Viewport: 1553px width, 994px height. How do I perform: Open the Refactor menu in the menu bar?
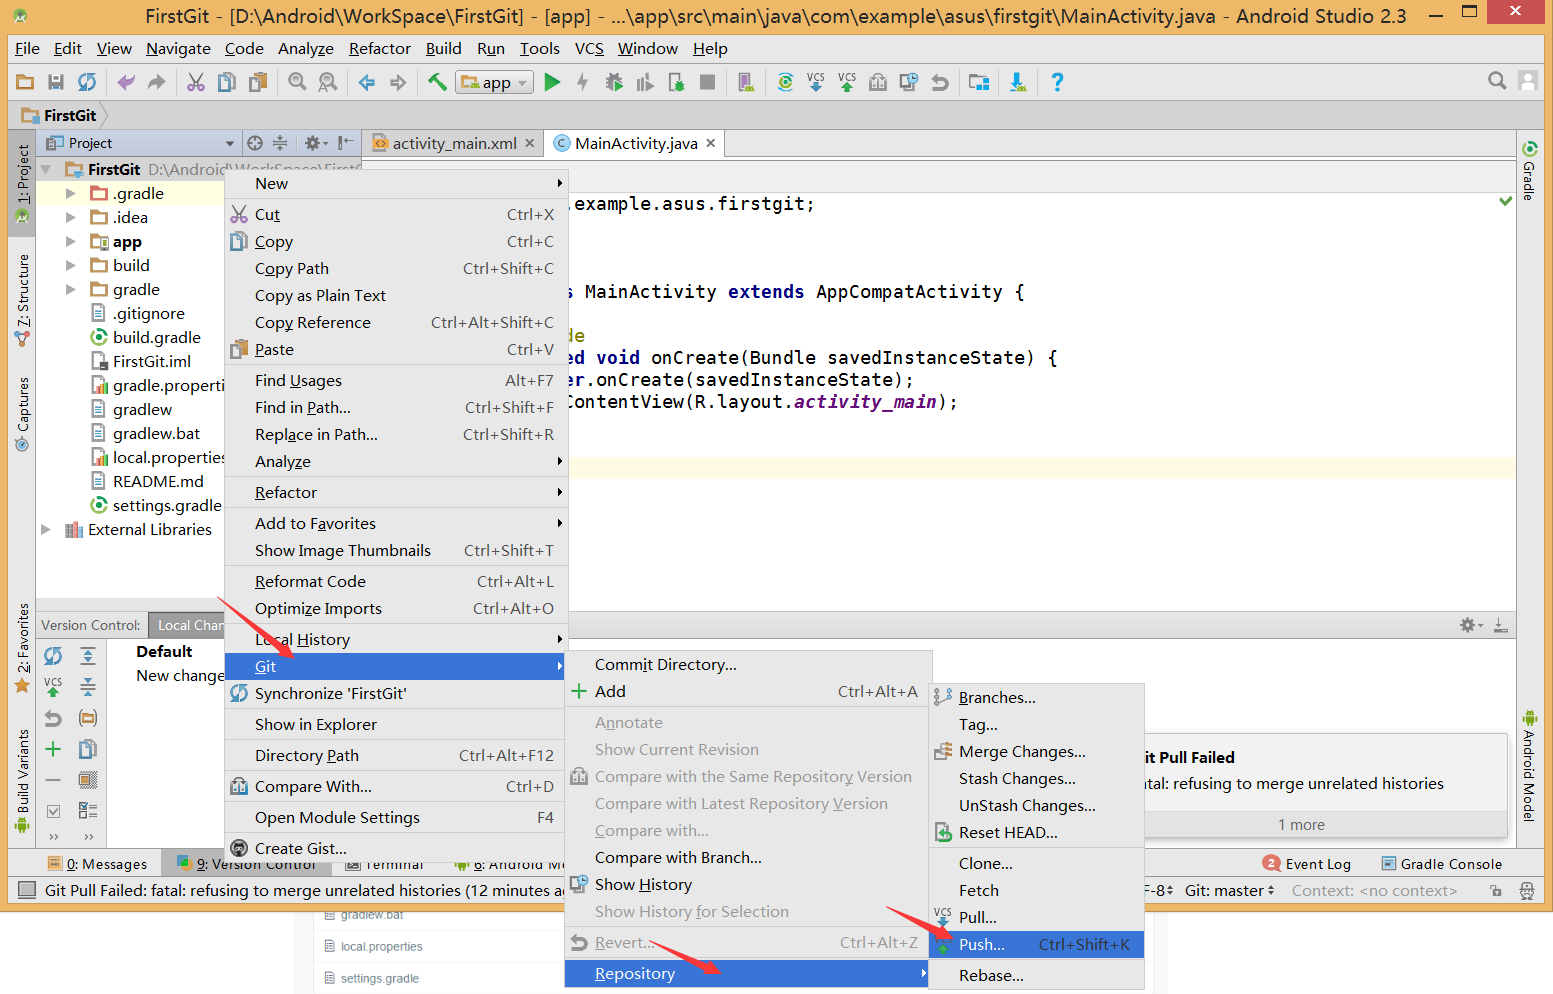point(379,48)
